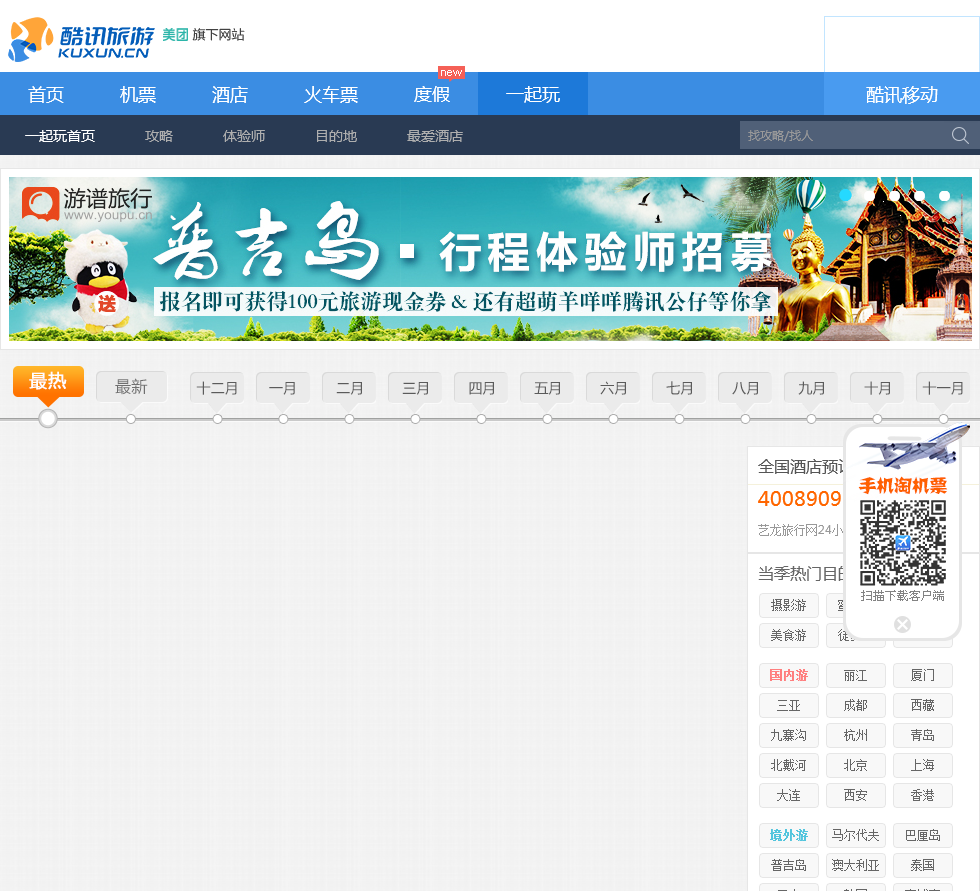Click the 厦门 destination tag

point(922,675)
